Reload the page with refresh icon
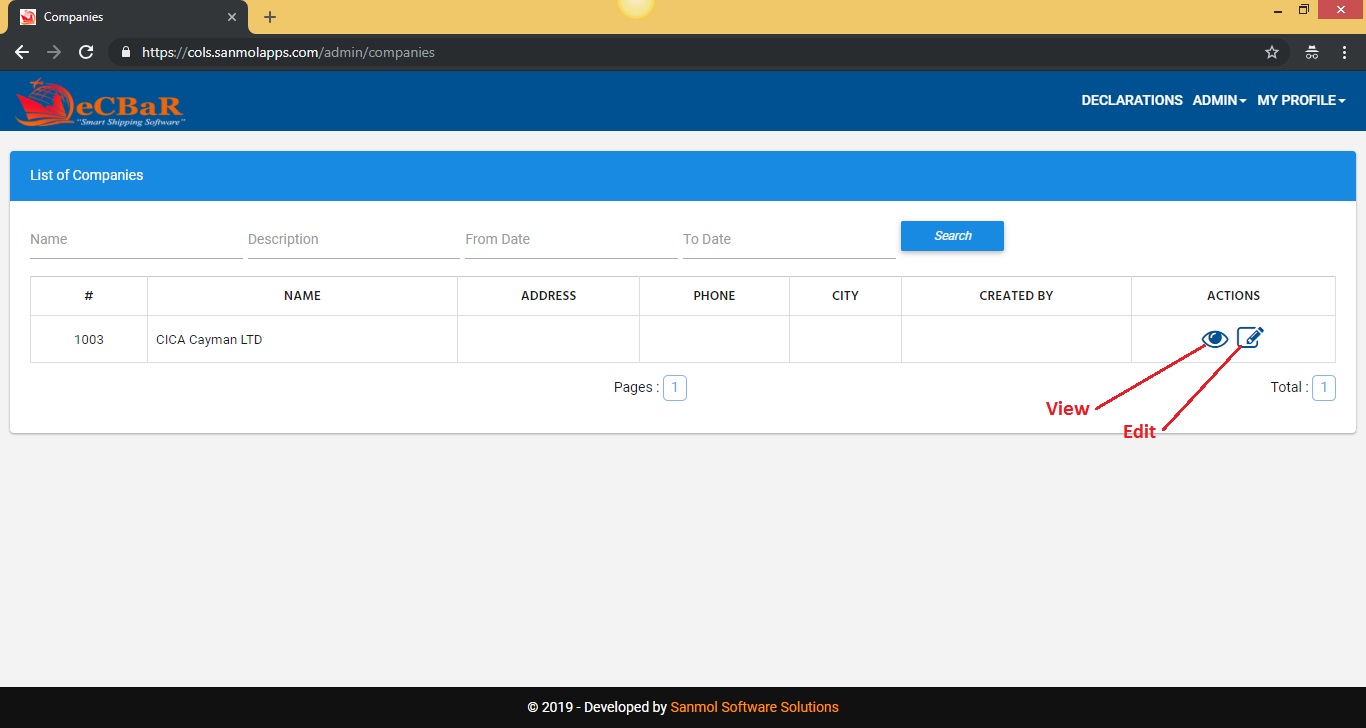 coord(86,52)
